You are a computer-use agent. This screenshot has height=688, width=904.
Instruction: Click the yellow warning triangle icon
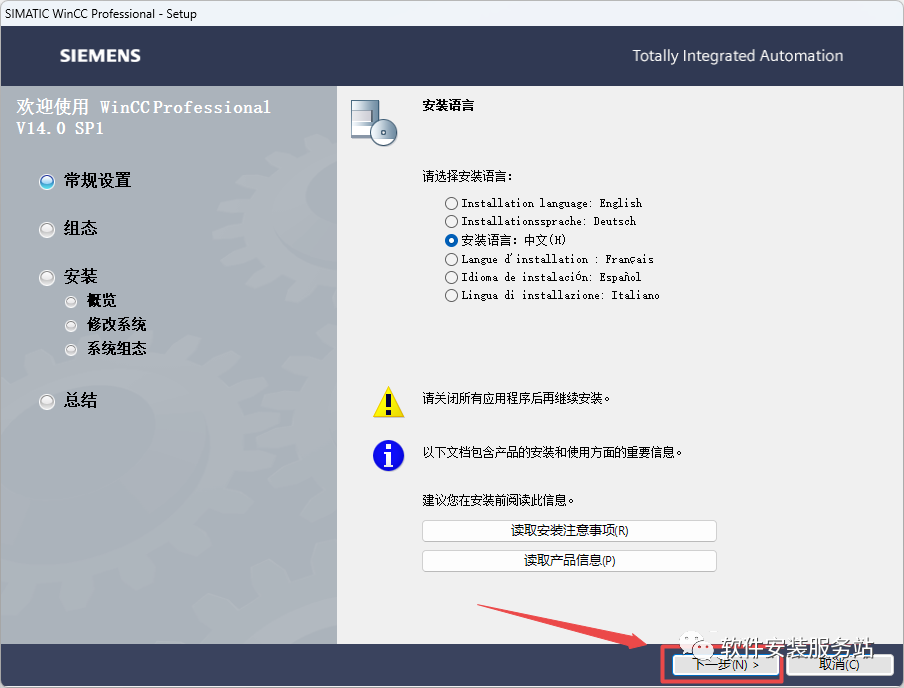pos(389,401)
